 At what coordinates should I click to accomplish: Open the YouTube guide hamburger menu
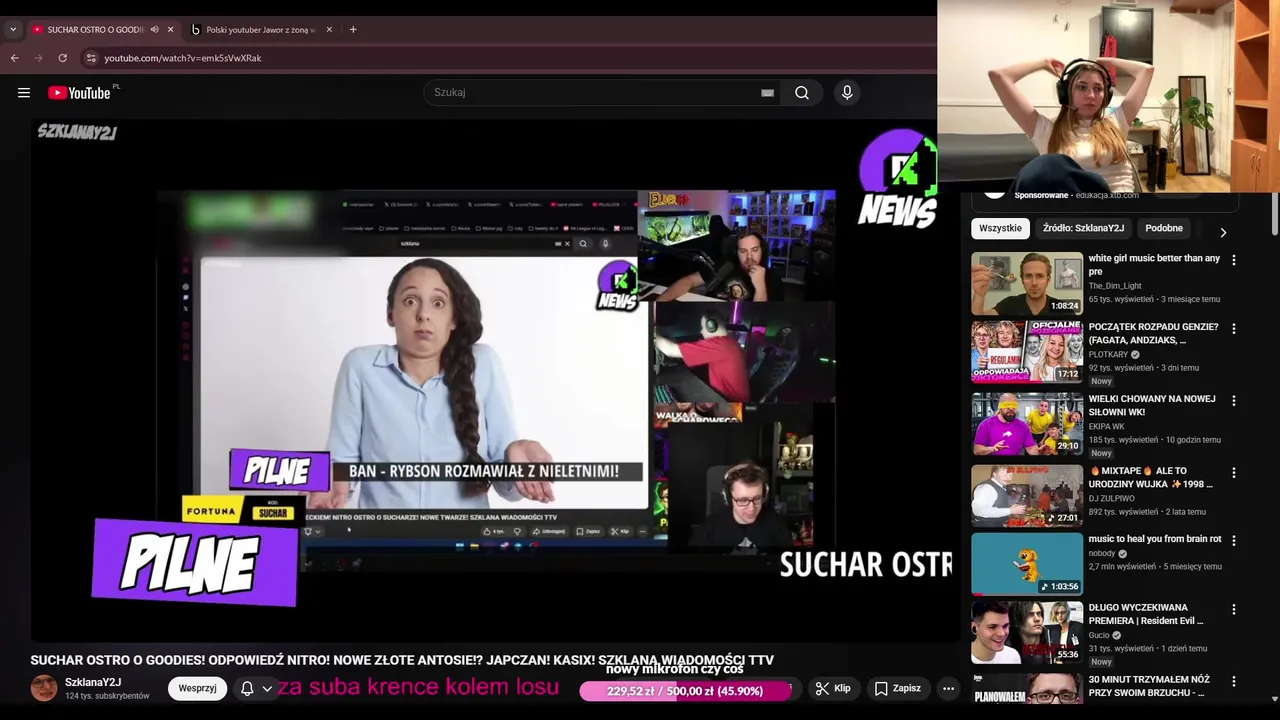pos(24,93)
